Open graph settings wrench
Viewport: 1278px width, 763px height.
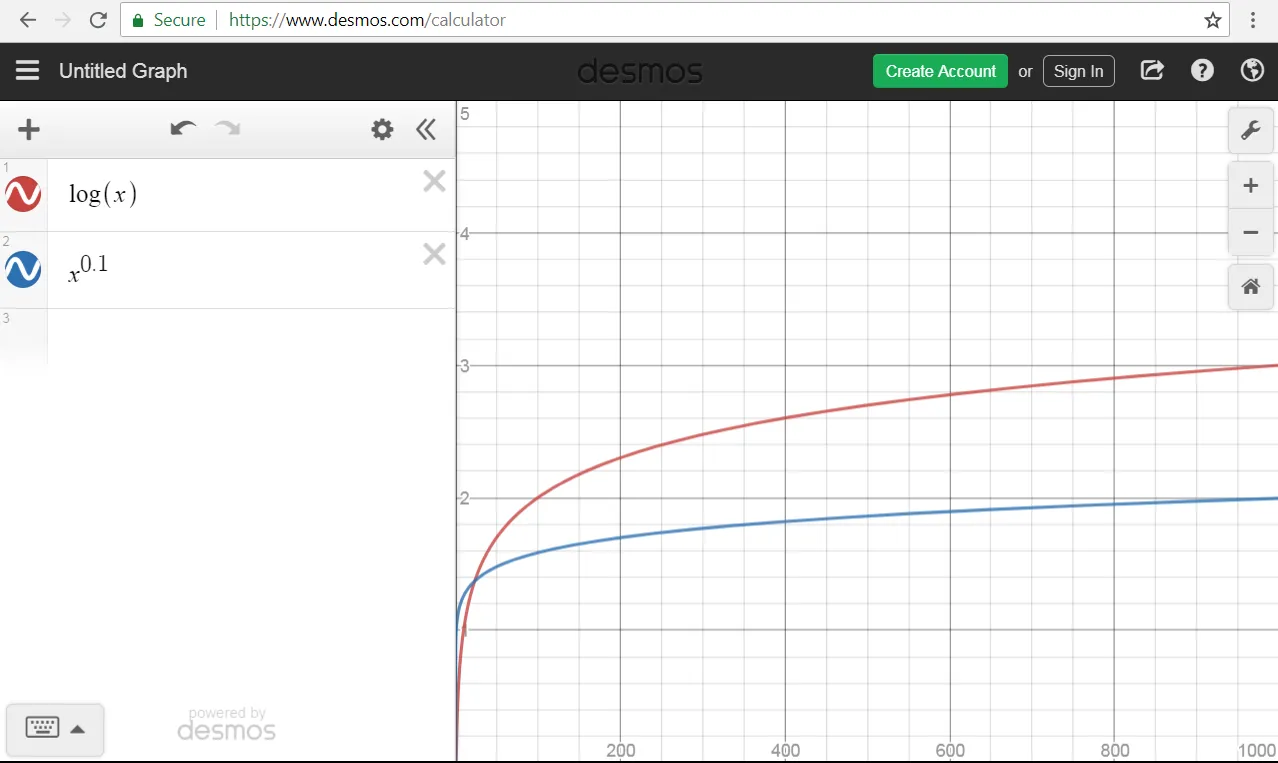[x=1250, y=131]
